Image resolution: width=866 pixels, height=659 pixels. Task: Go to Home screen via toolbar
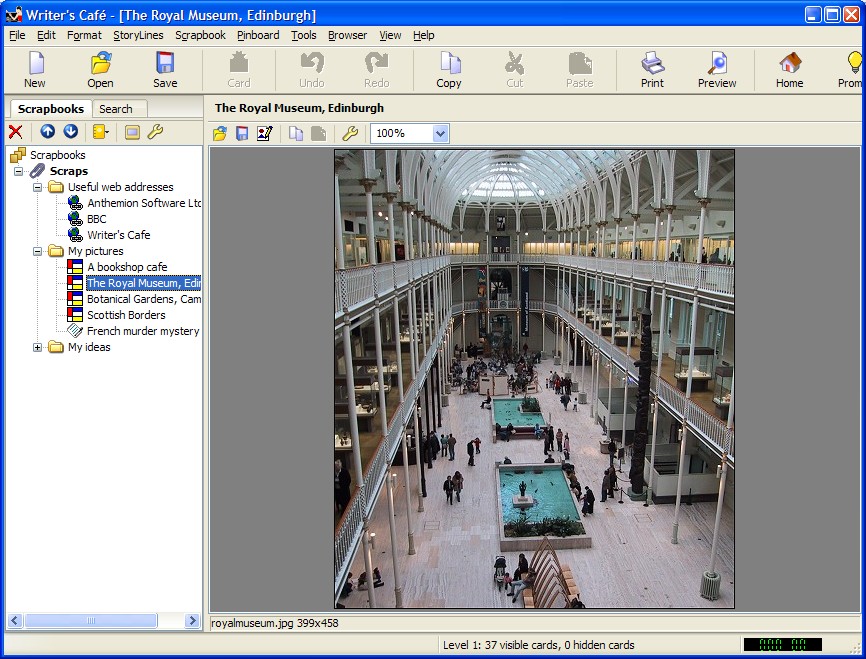tap(789, 69)
